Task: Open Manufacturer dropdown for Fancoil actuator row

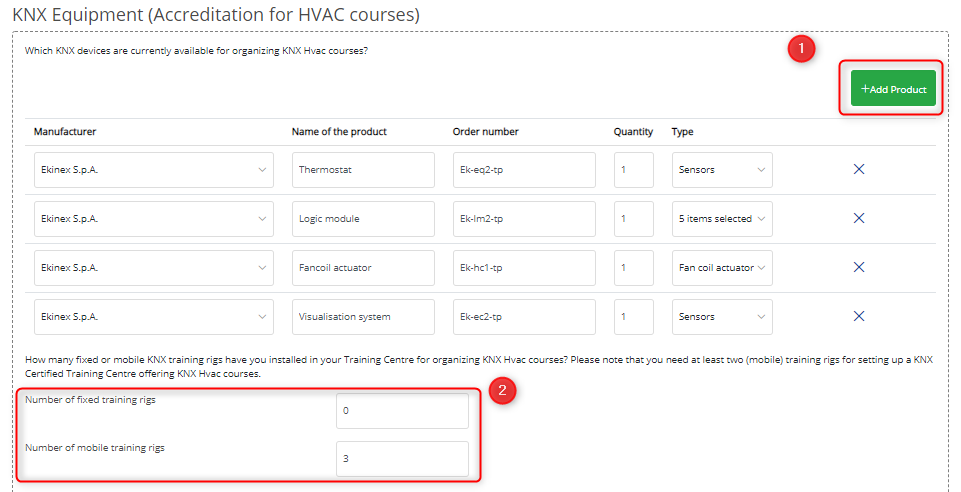Action: [153, 267]
